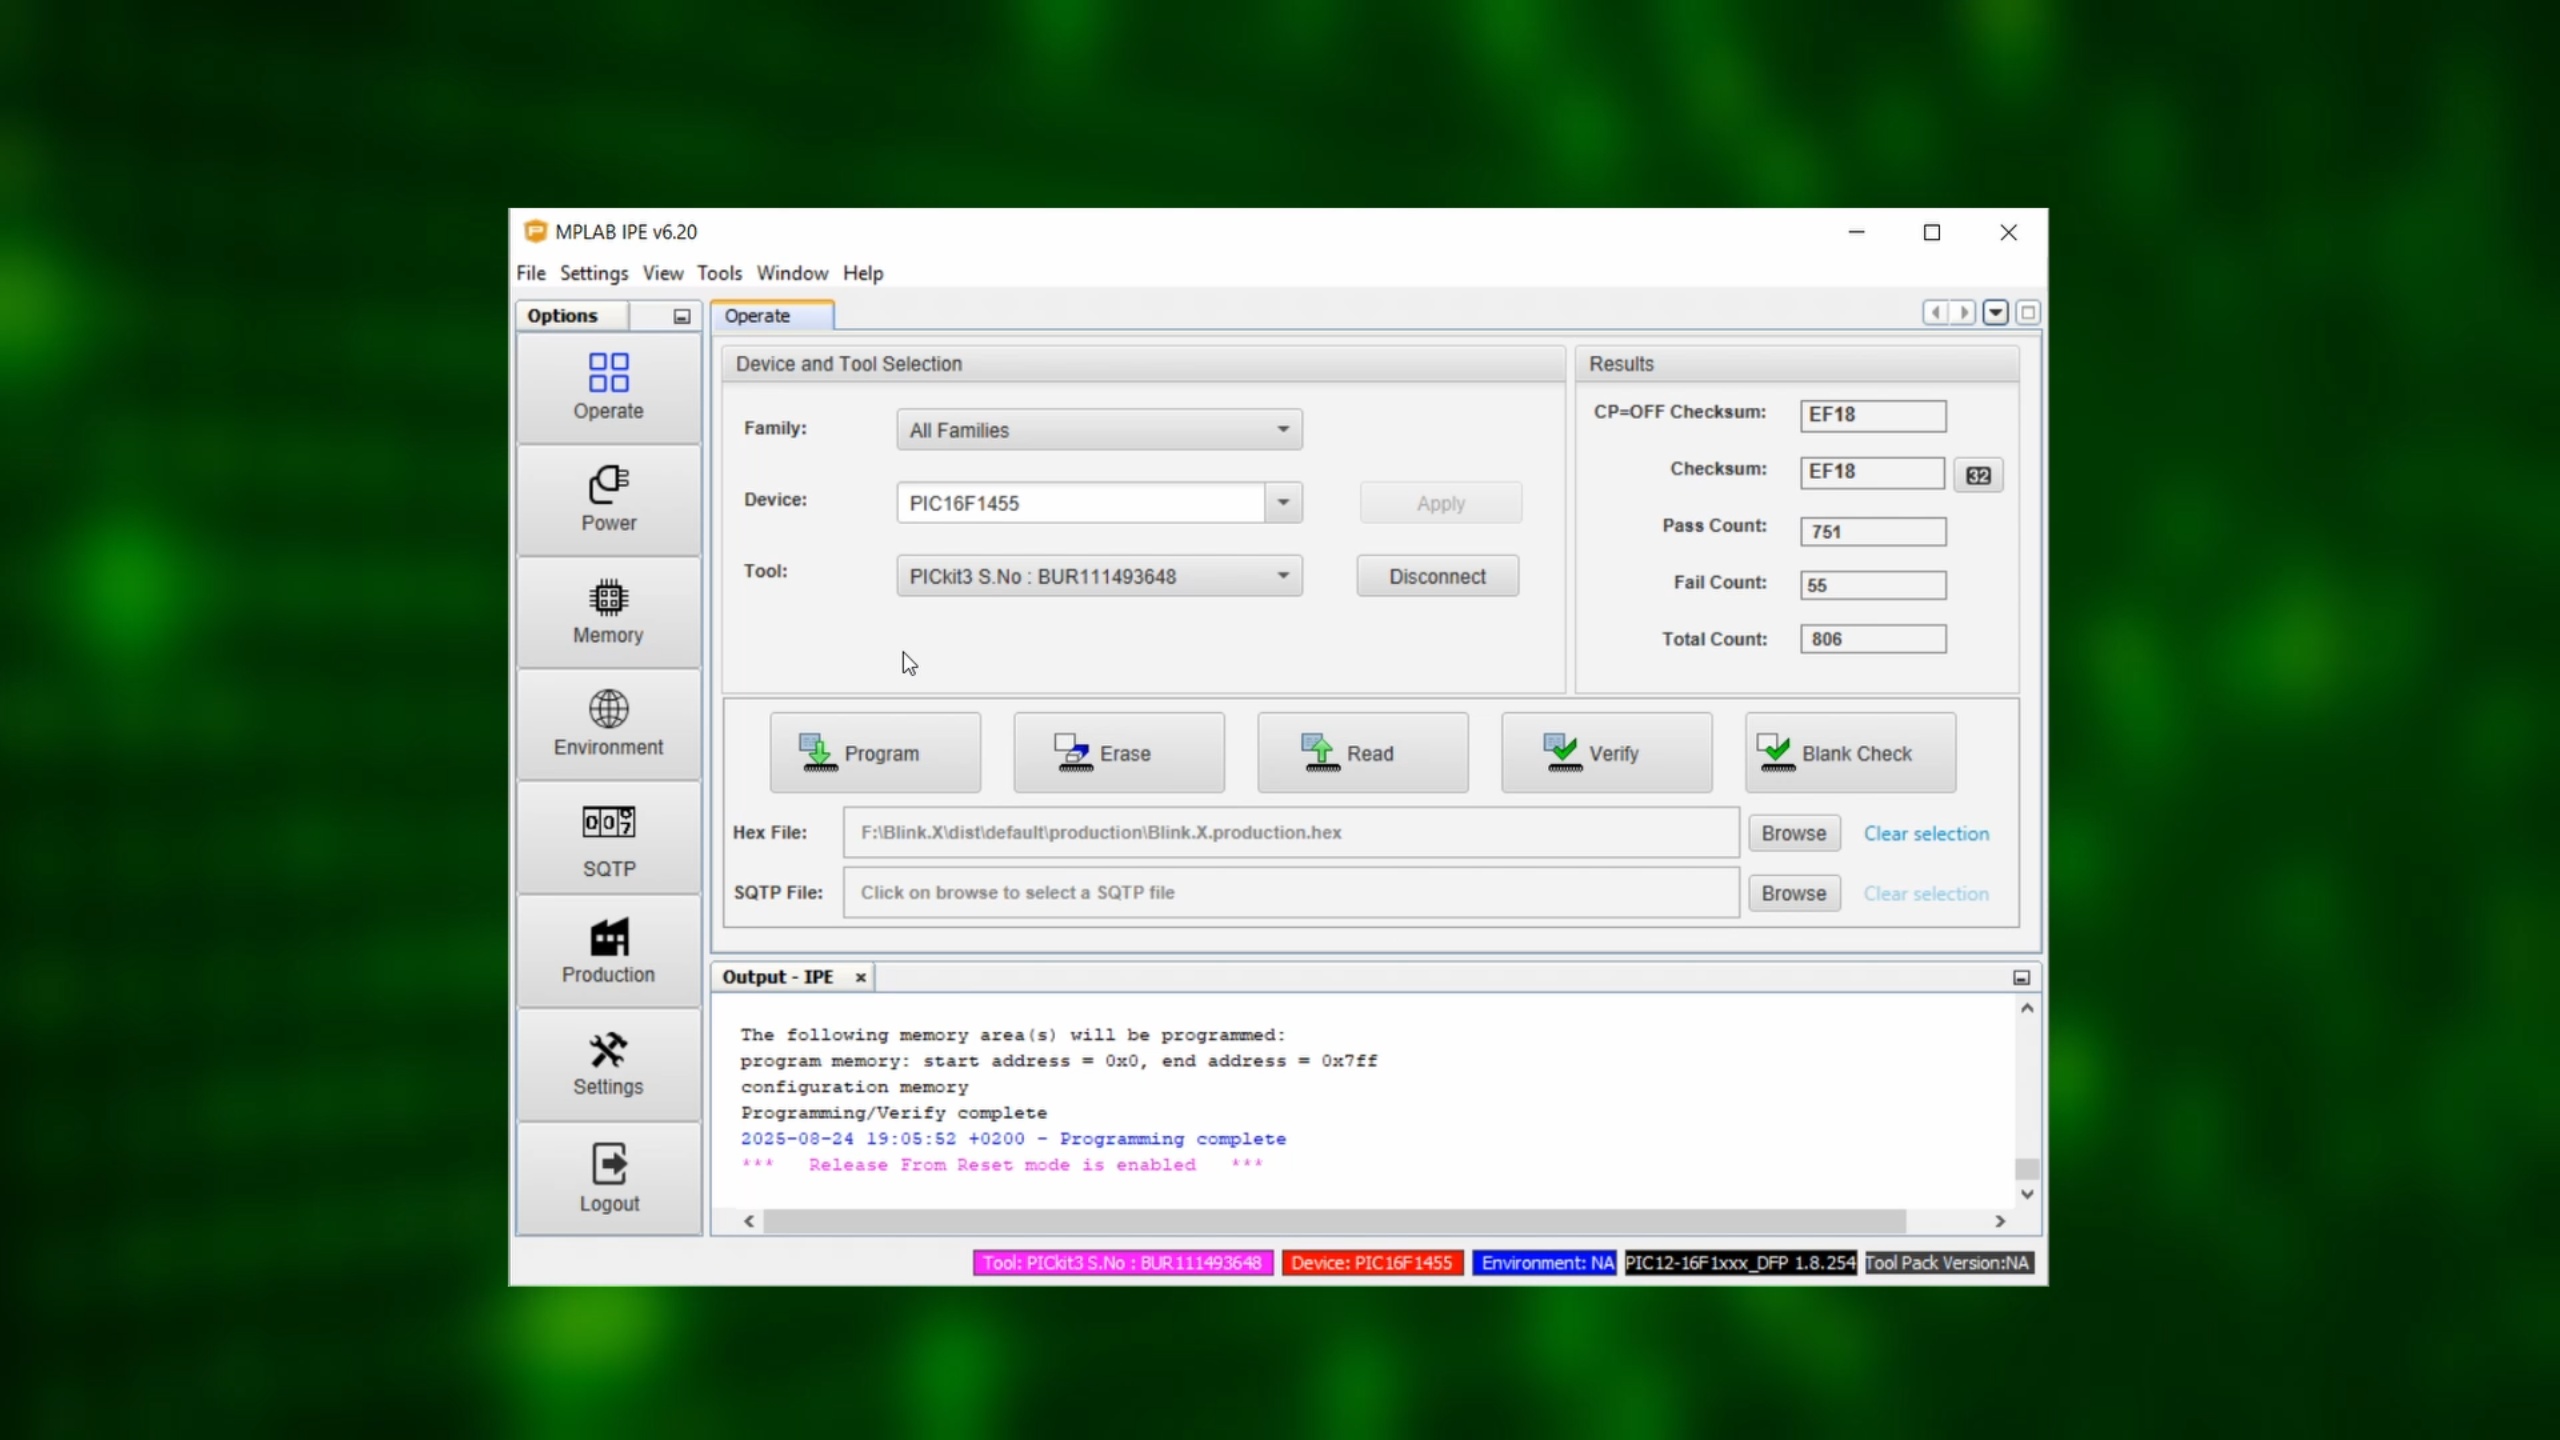2560x1440 pixels.
Task: Select the Memory sidebar icon
Action: click(608, 611)
